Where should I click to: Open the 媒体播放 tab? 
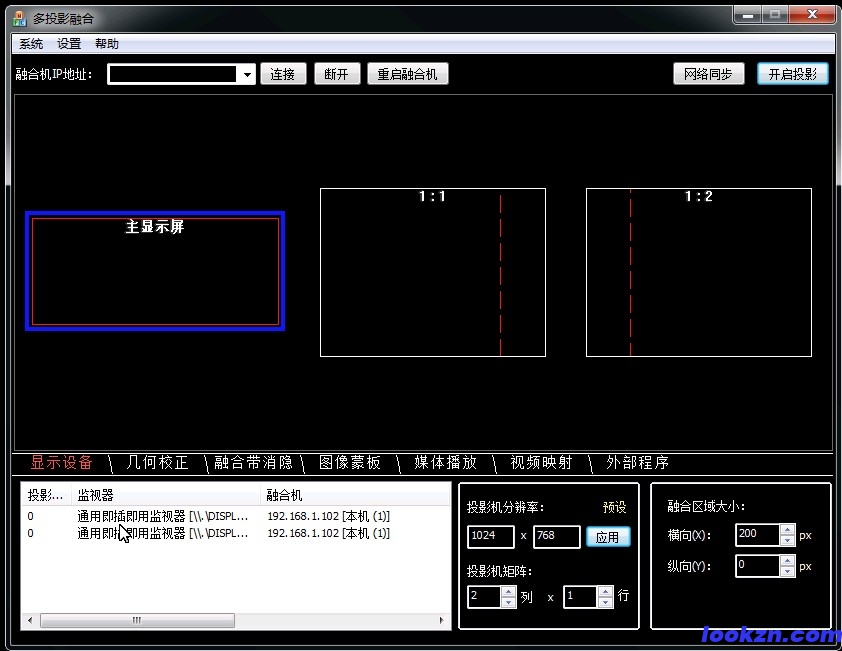coord(446,463)
